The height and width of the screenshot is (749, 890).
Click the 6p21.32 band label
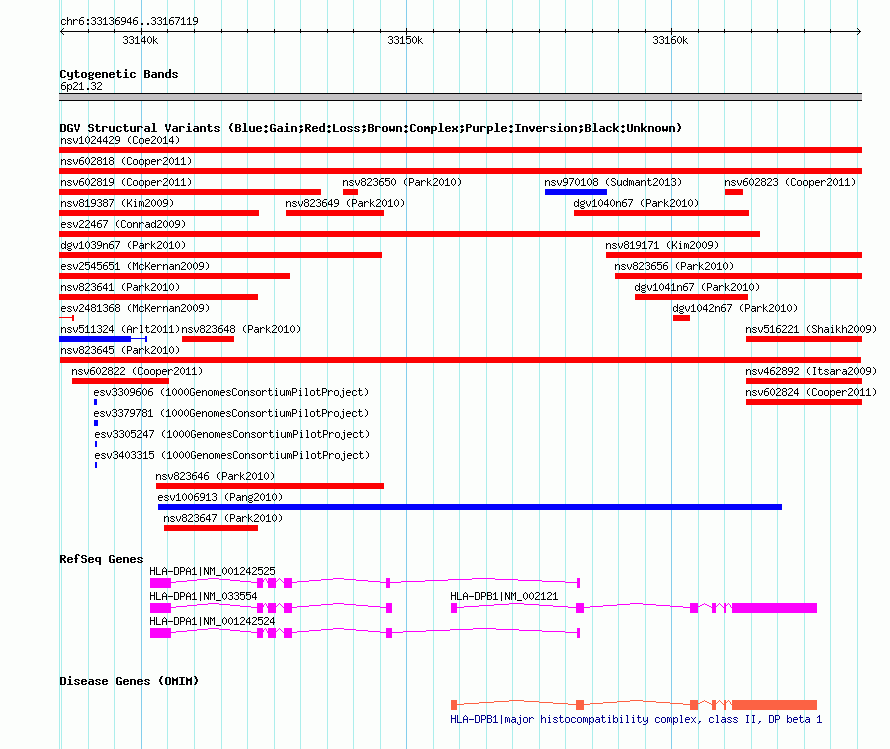(82, 86)
